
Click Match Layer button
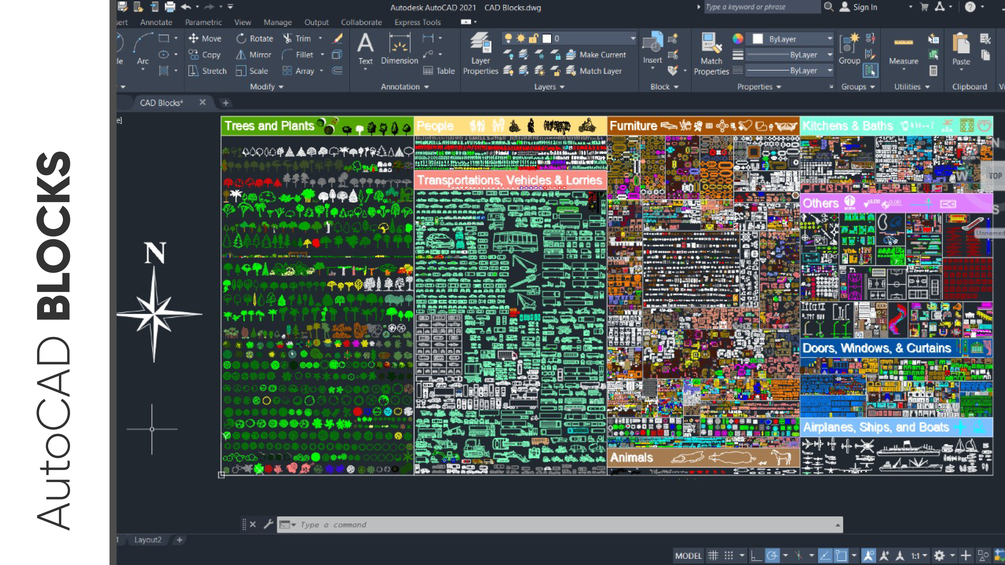(594, 71)
